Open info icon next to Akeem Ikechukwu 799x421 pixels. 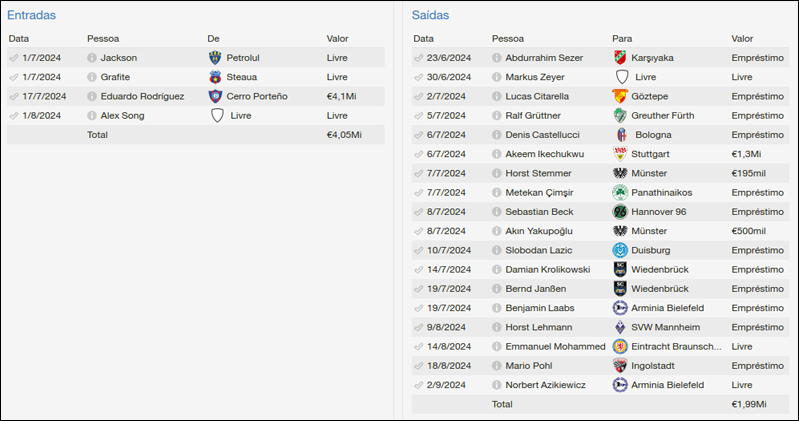click(x=497, y=154)
